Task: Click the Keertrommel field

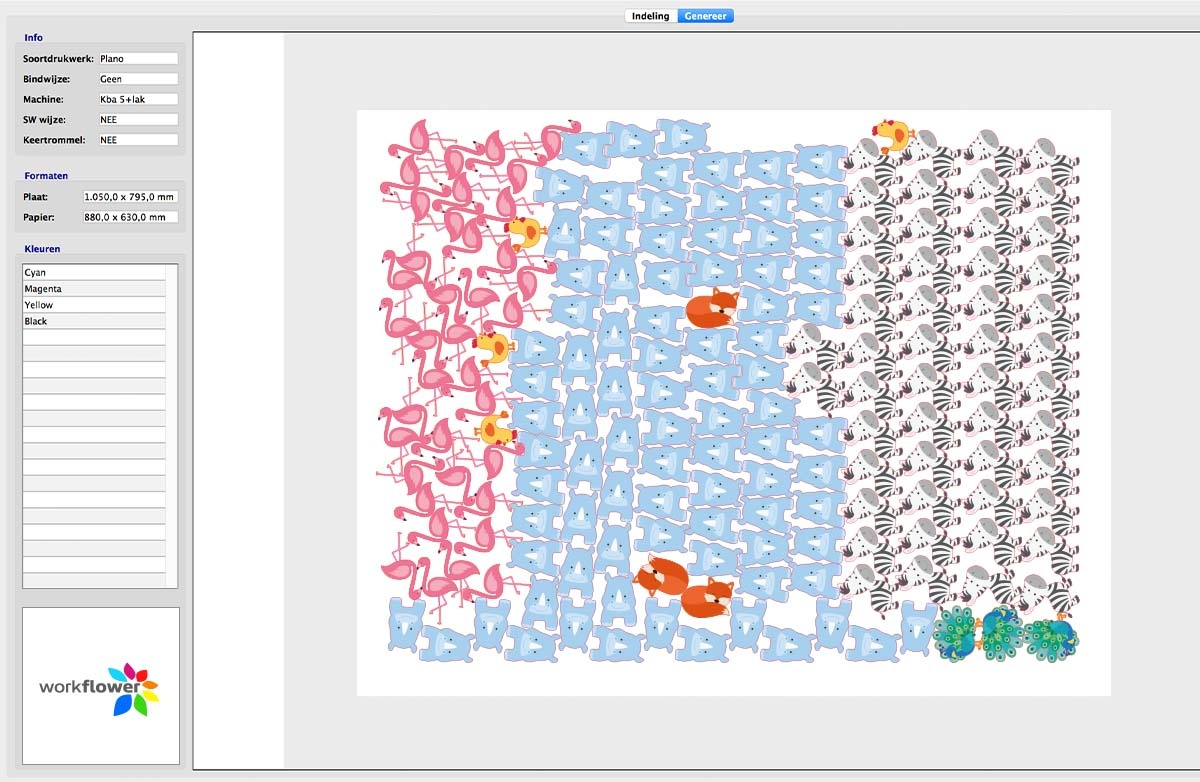Action: (x=138, y=140)
